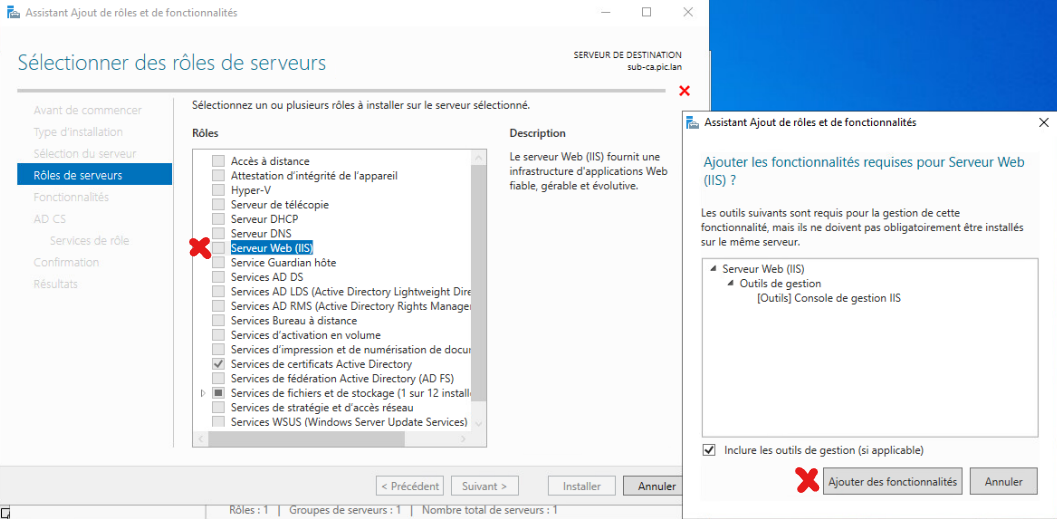Click the wizard icon in main window title bar
This screenshot has height=519, width=1057.
pos(13,12)
